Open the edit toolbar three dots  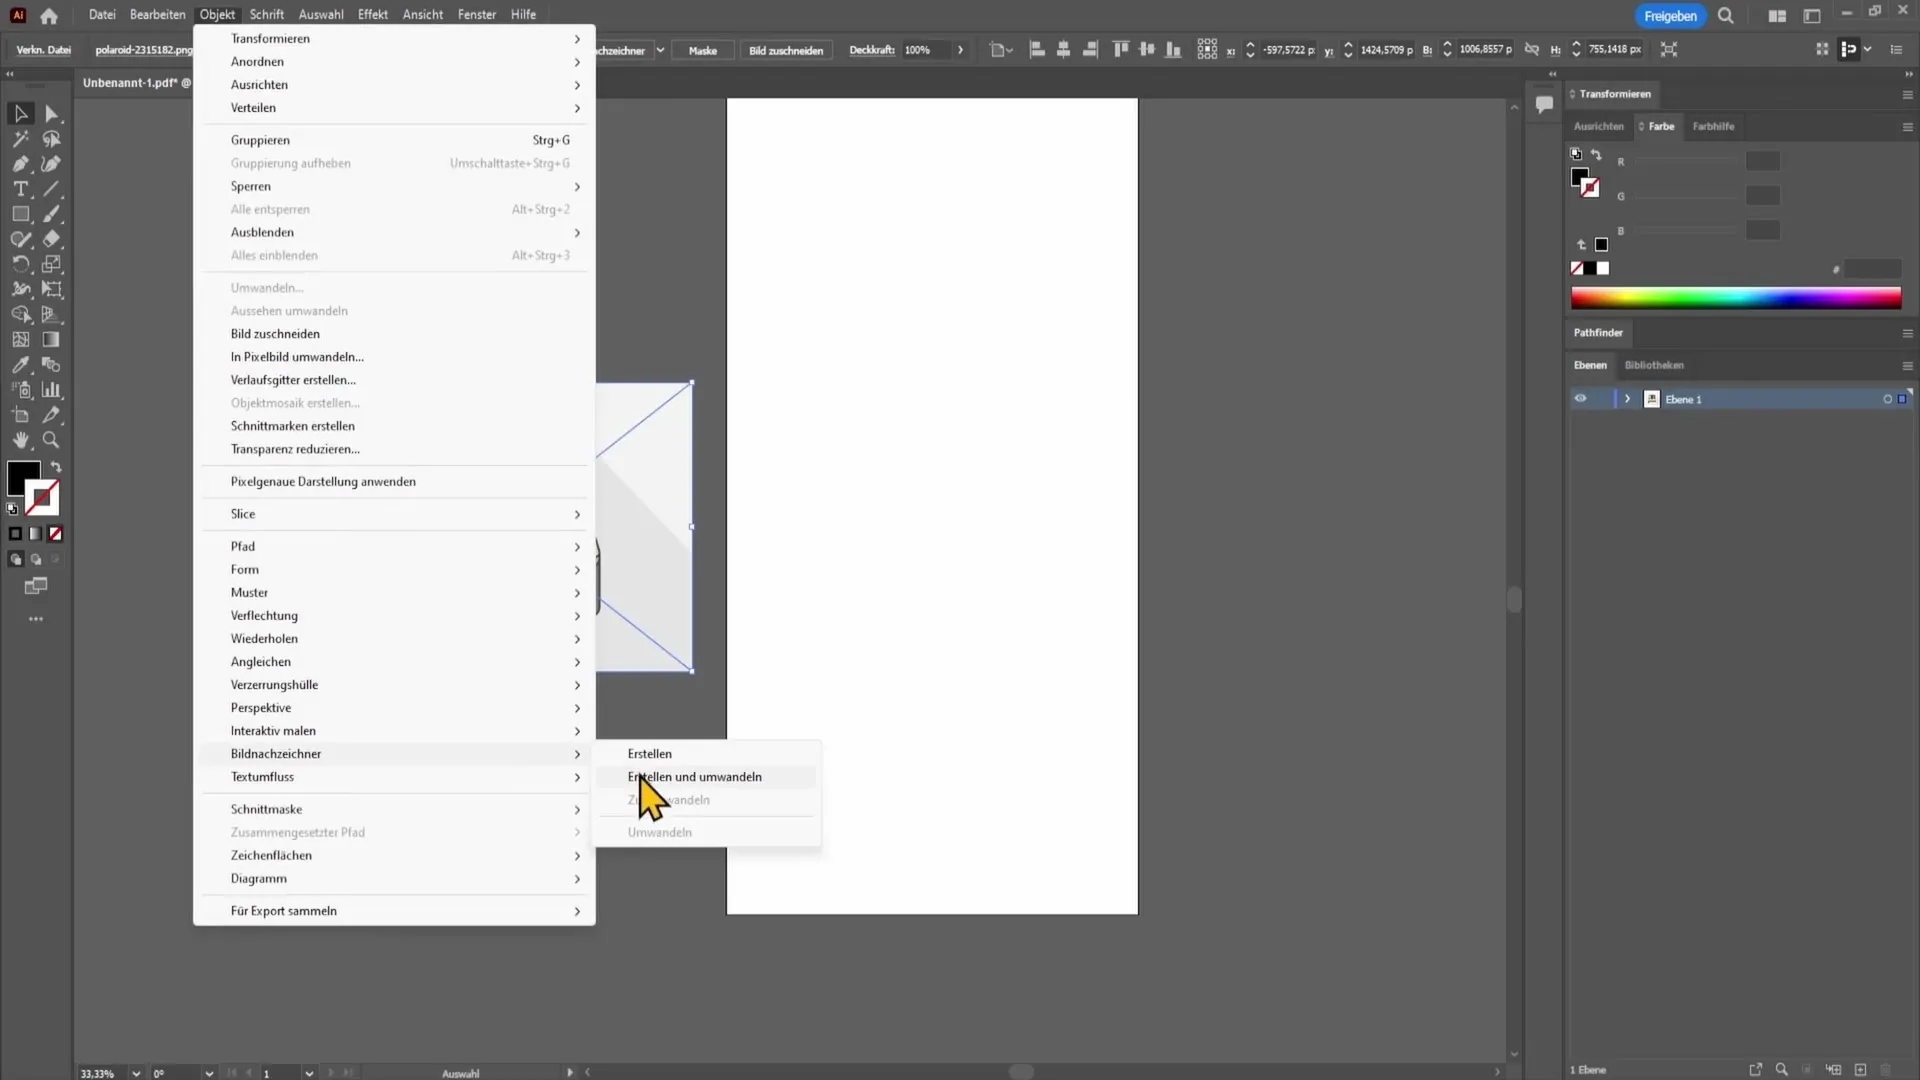tap(36, 619)
